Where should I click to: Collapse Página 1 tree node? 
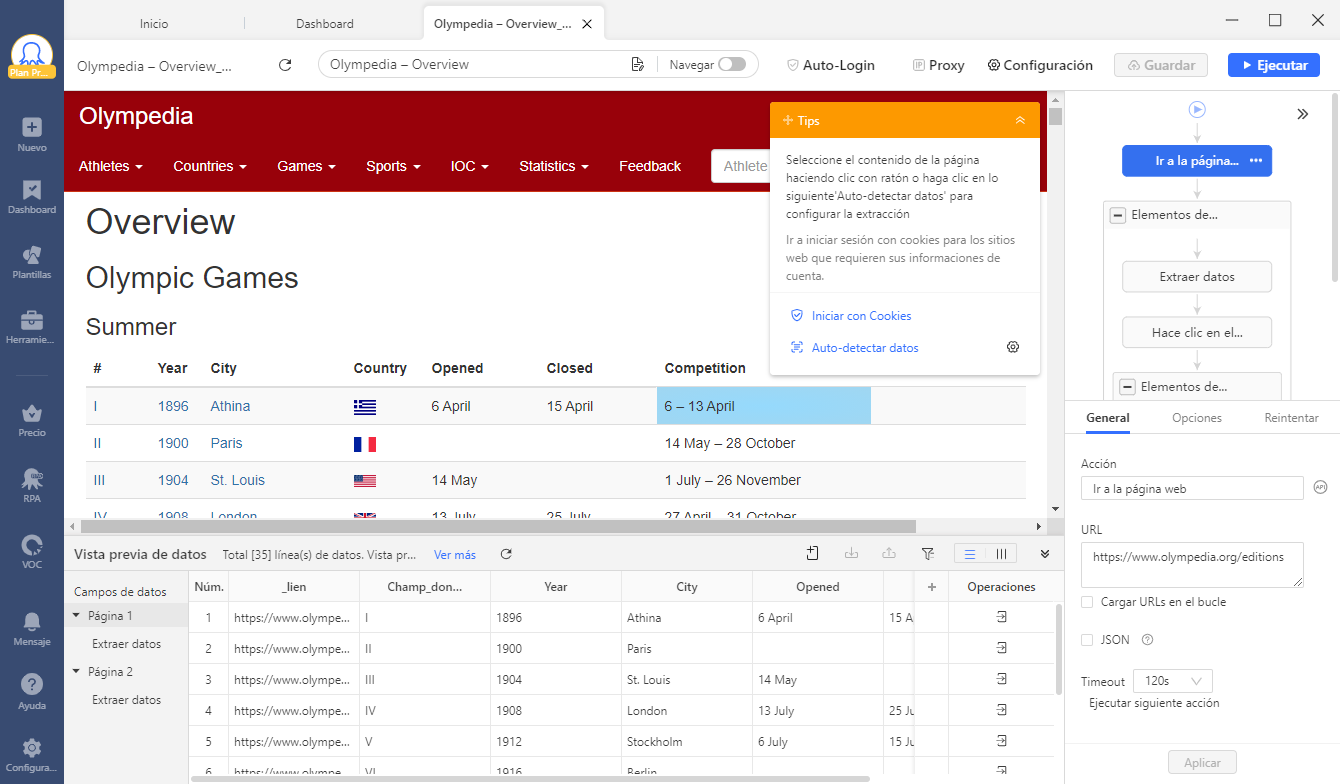tap(76, 615)
